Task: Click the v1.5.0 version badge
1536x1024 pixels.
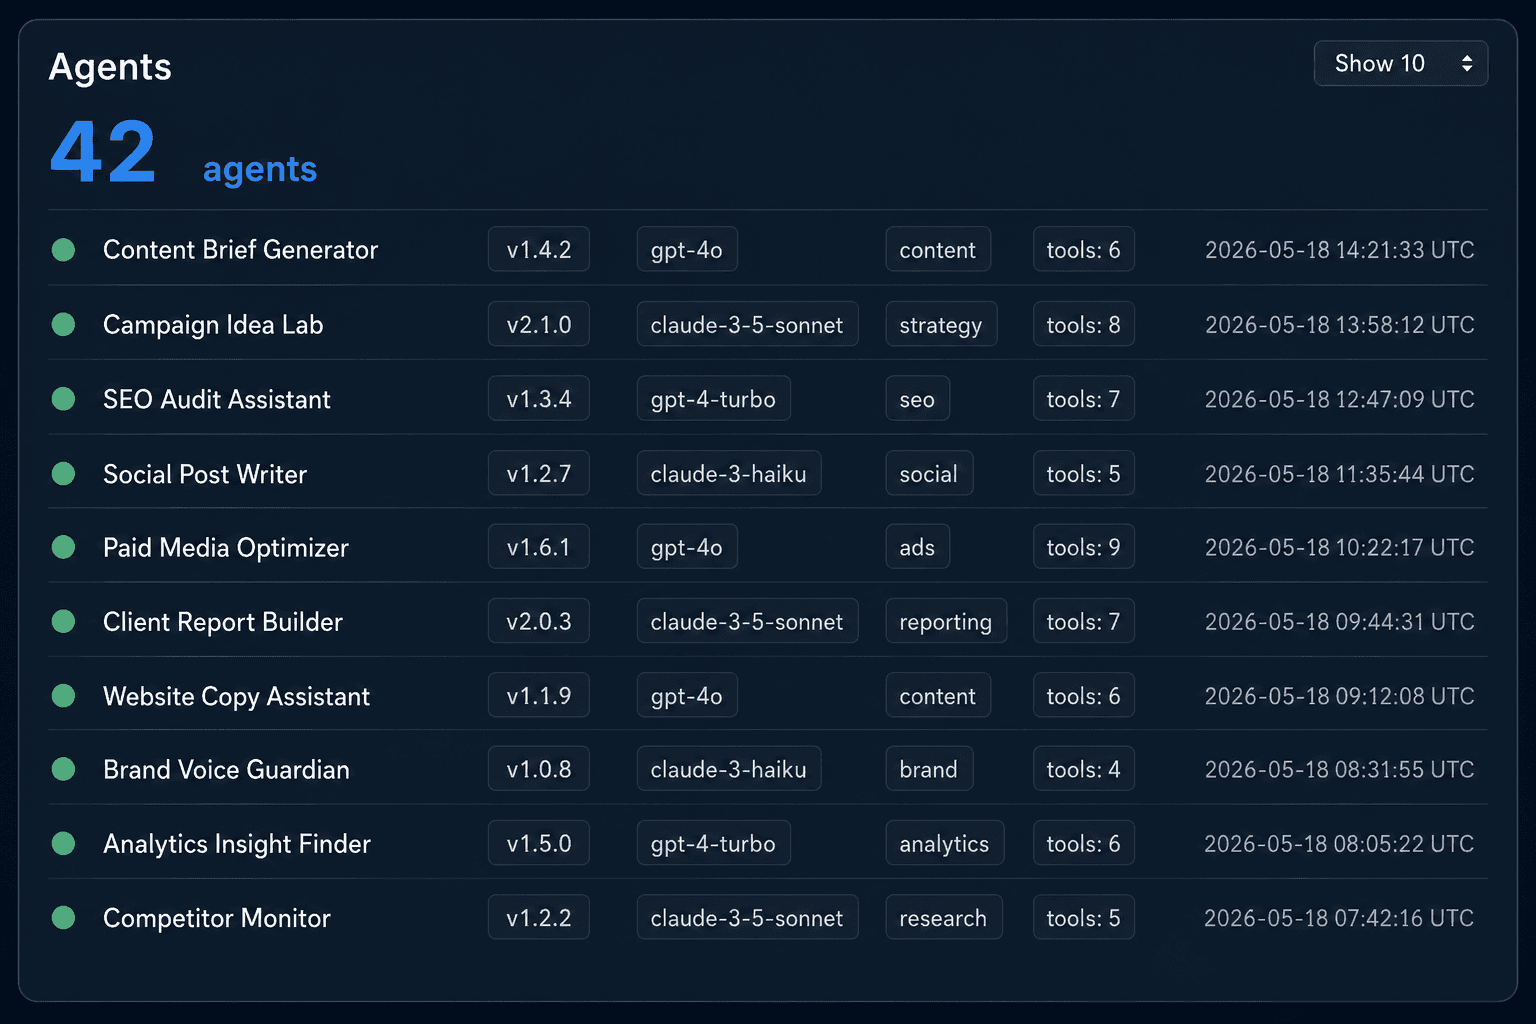Action: pyautogui.click(x=539, y=843)
